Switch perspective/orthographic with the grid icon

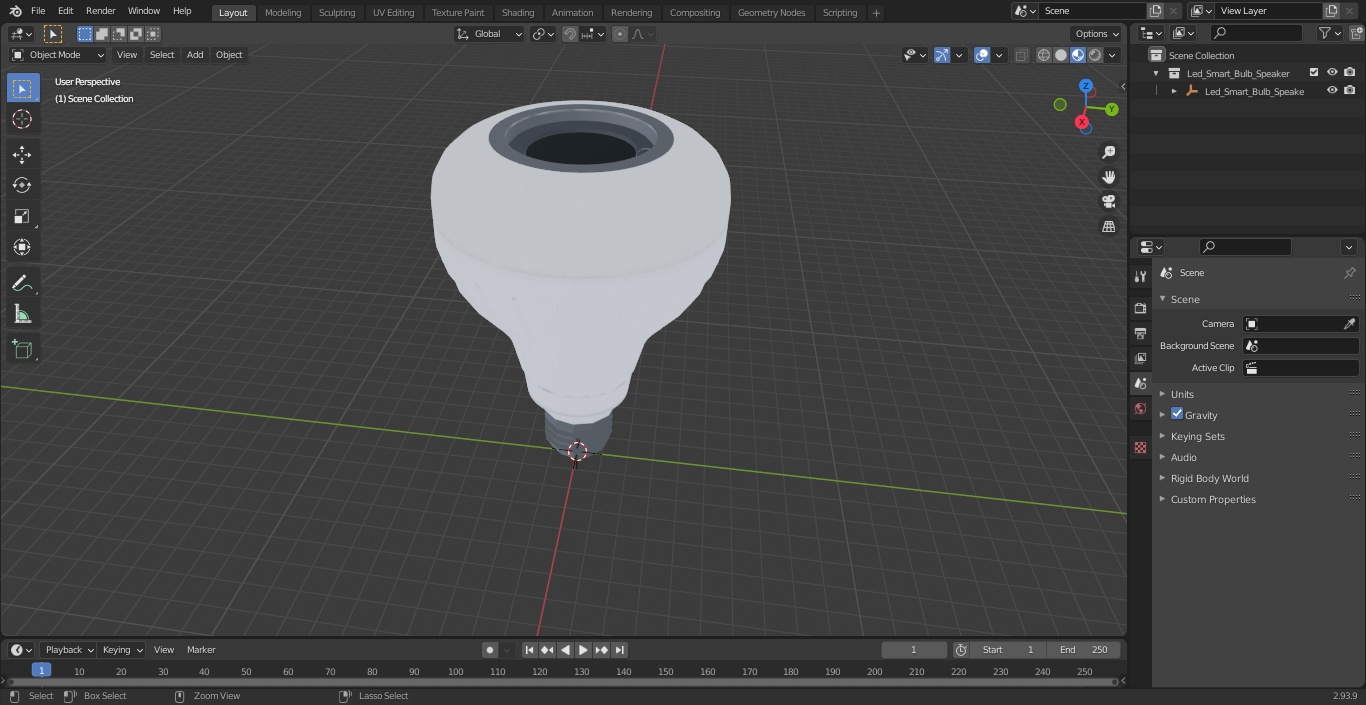click(x=1108, y=227)
